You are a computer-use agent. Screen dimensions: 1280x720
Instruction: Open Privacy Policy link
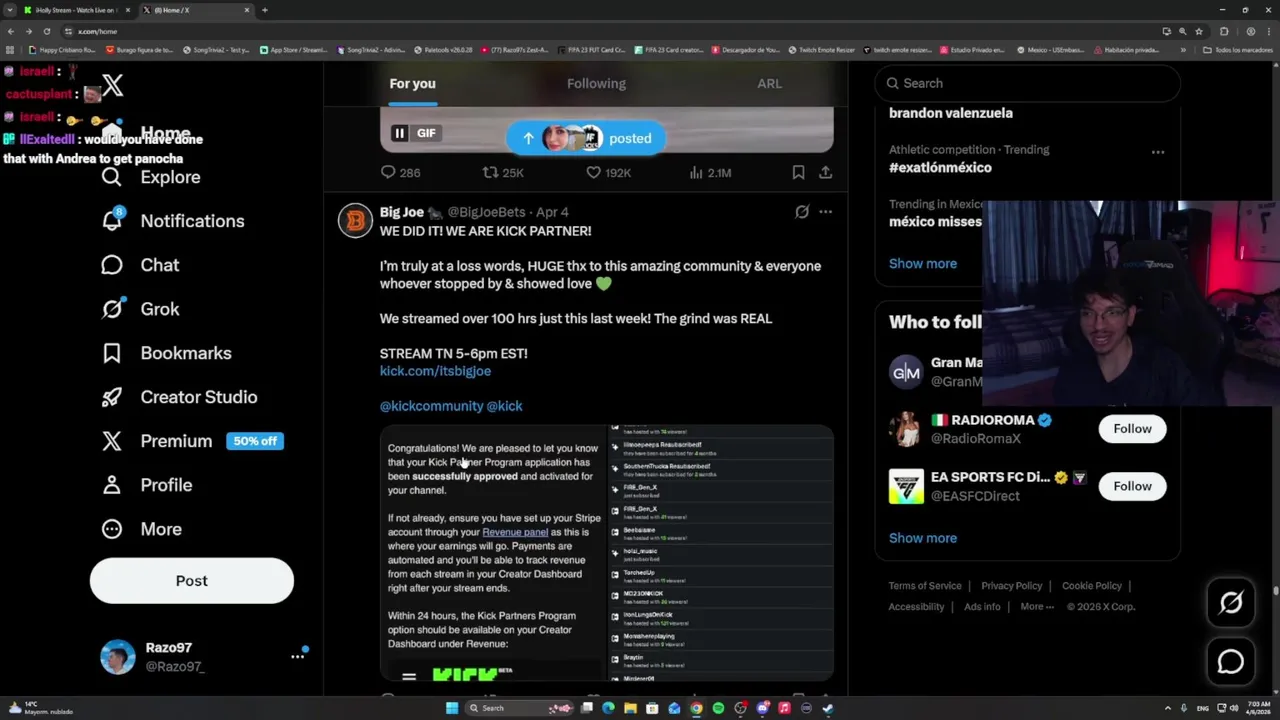[x=1011, y=586]
